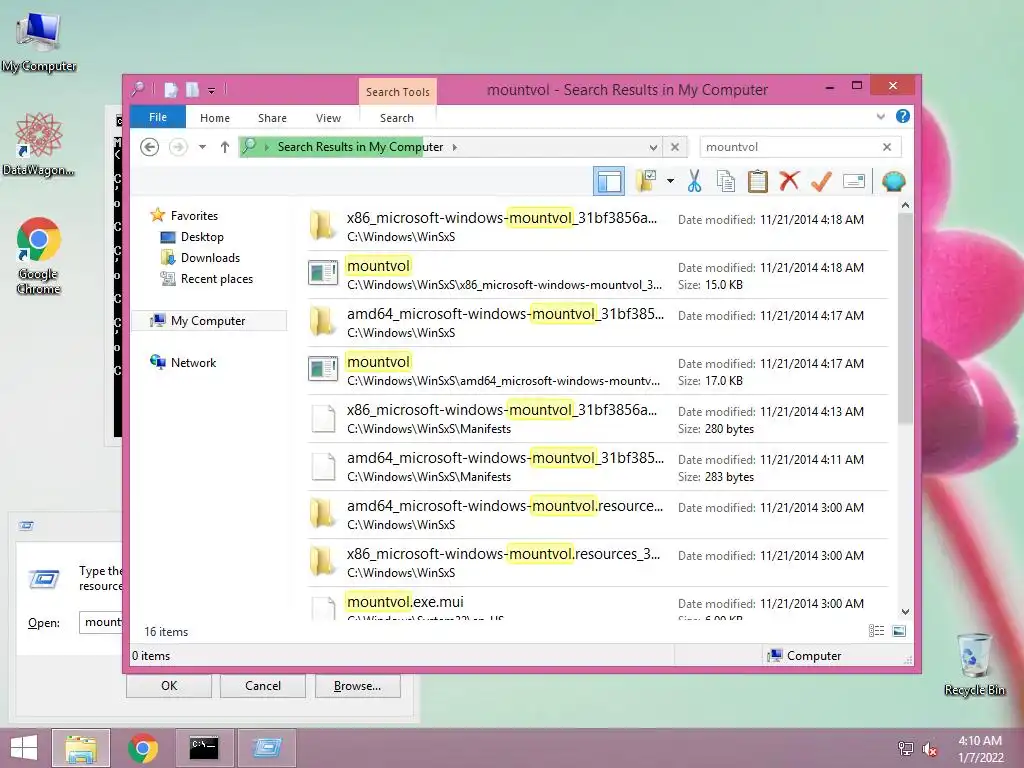The height and width of the screenshot is (768, 1024).
Task: Click the scrollbar up arrow in results
Action: coord(905,205)
